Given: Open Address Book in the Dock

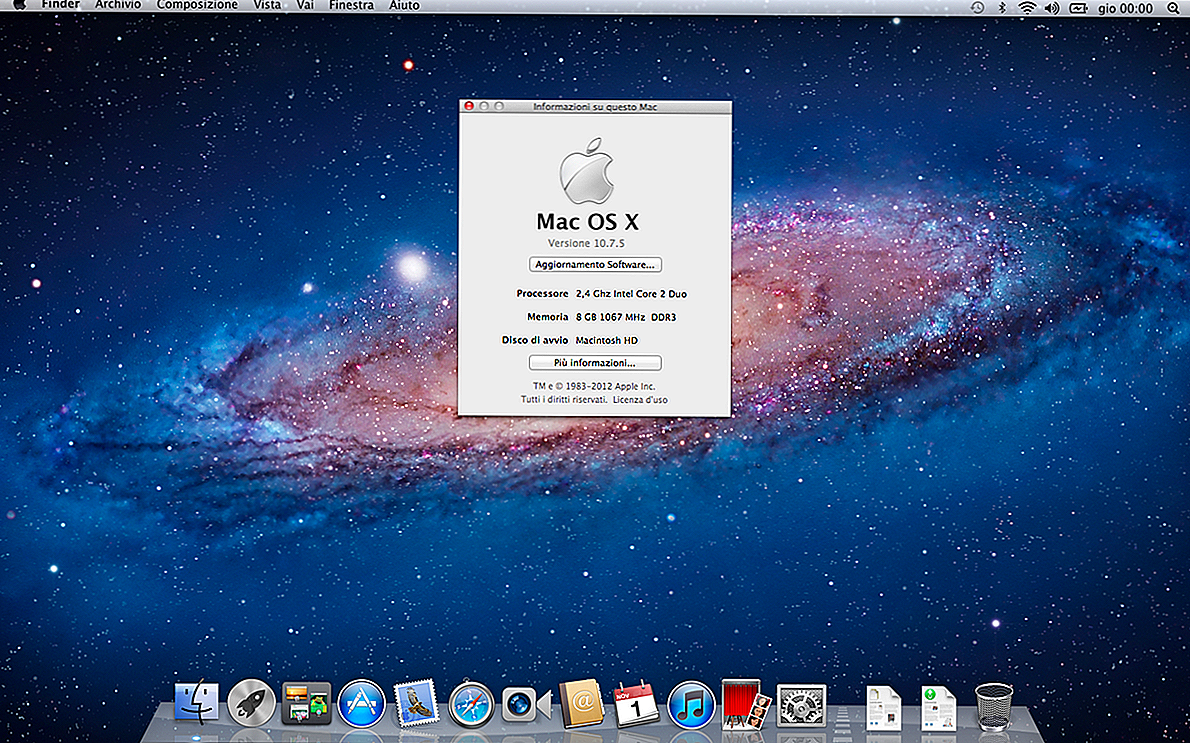Looking at the screenshot, I should [x=581, y=703].
